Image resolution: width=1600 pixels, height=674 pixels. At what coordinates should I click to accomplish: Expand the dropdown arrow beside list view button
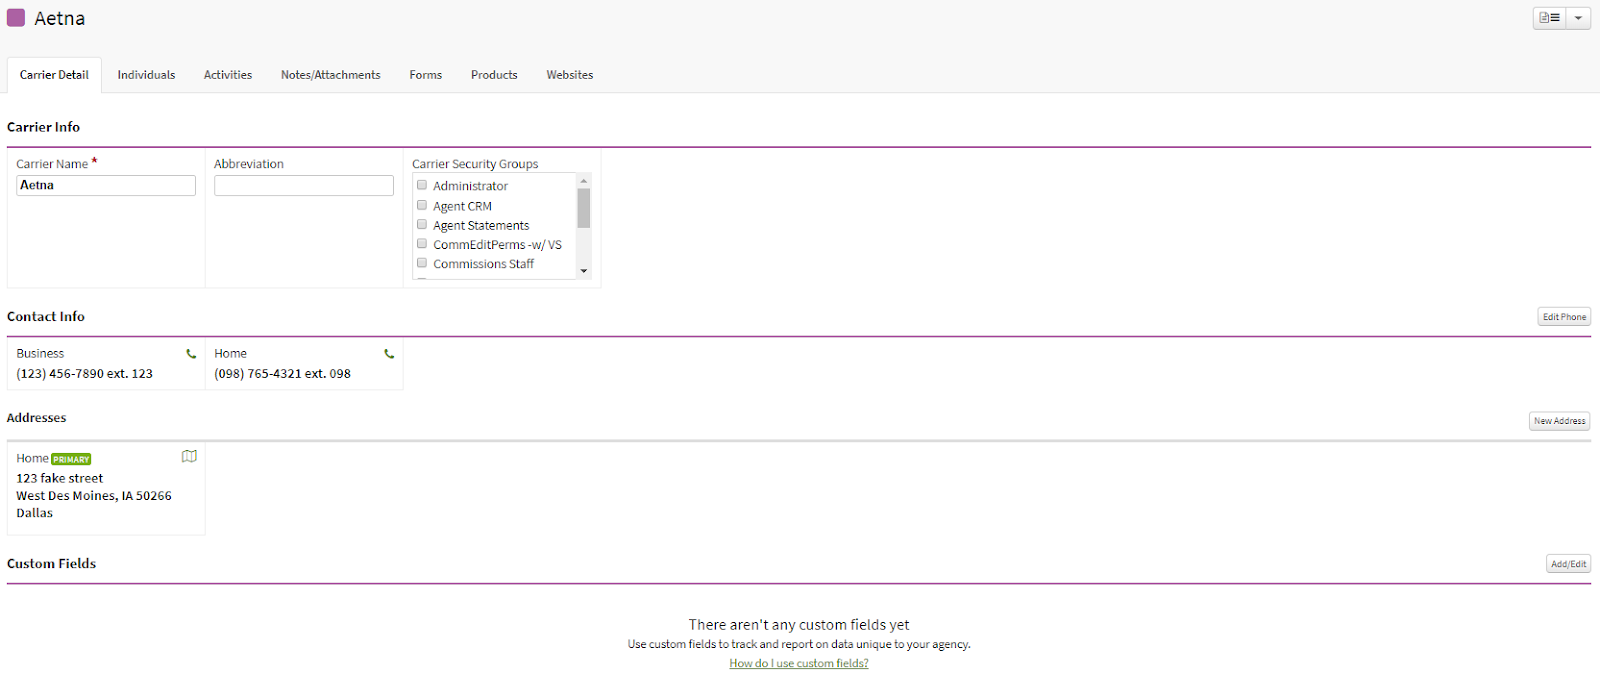1578,18
